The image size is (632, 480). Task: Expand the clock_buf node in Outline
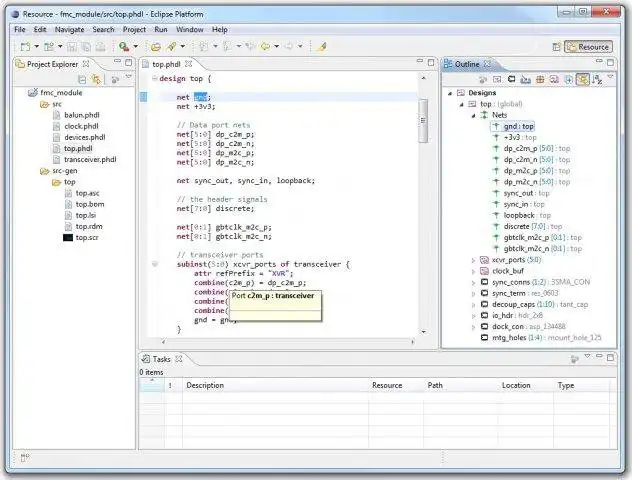474,271
